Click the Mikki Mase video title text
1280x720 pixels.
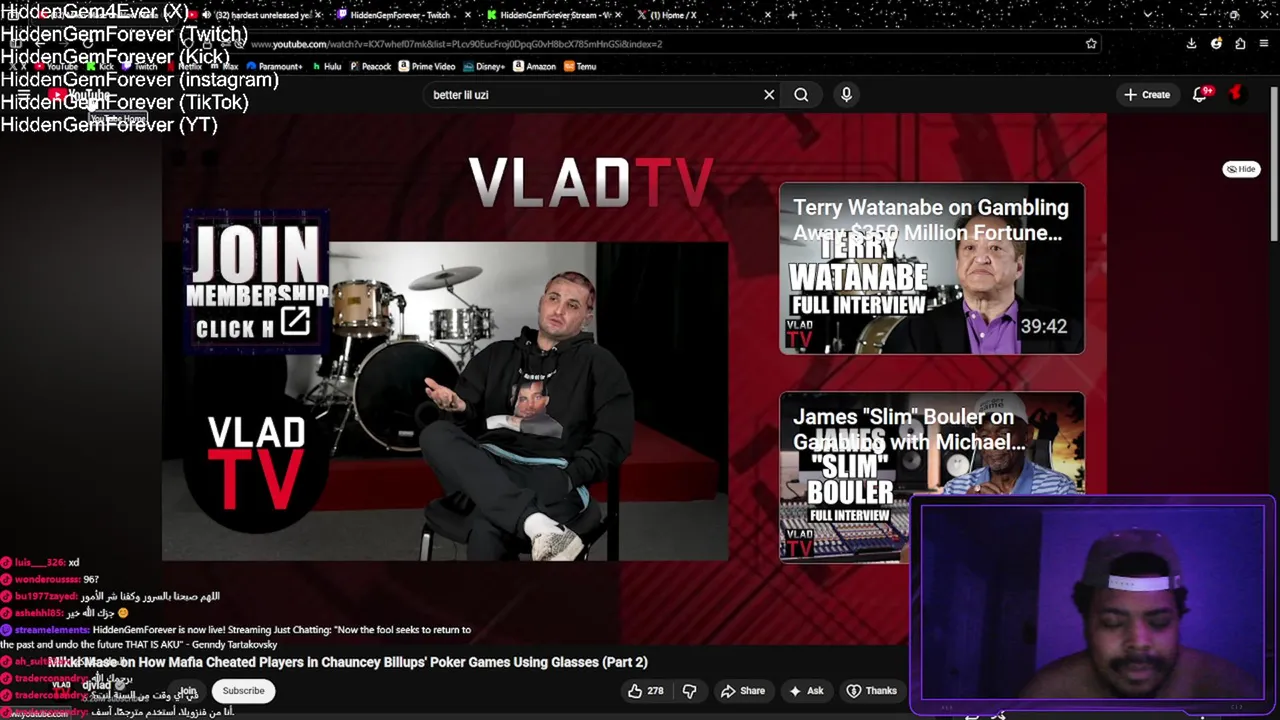pyautogui.click(x=348, y=662)
